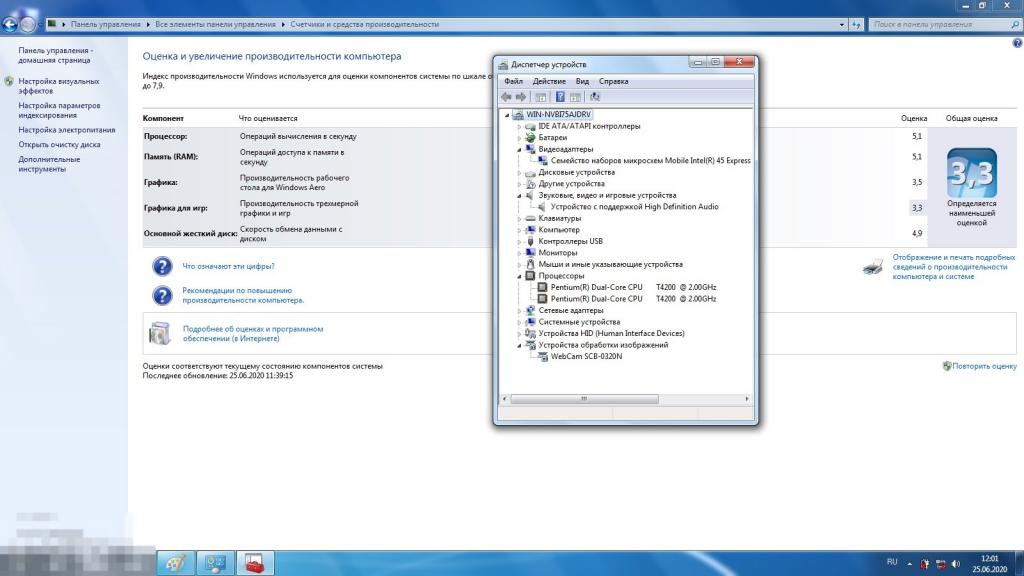
Task: Click the Forward arrow in Device Manager toolbar
Action: tap(520, 97)
